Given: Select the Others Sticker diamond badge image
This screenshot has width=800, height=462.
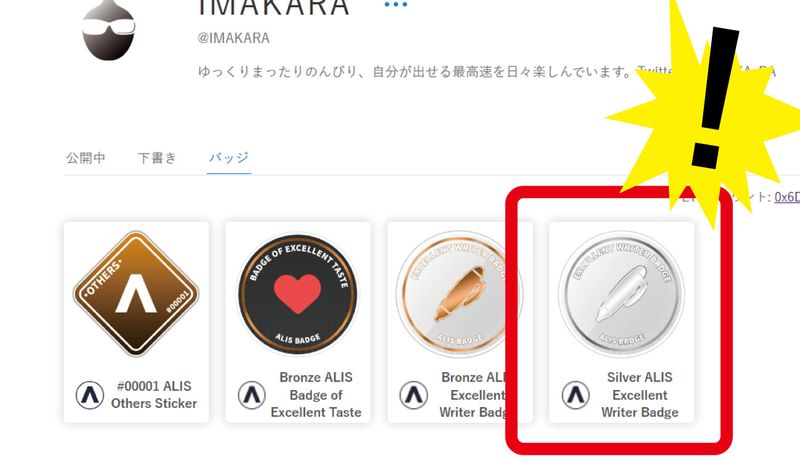Looking at the screenshot, I should pyautogui.click(x=136, y=294).
